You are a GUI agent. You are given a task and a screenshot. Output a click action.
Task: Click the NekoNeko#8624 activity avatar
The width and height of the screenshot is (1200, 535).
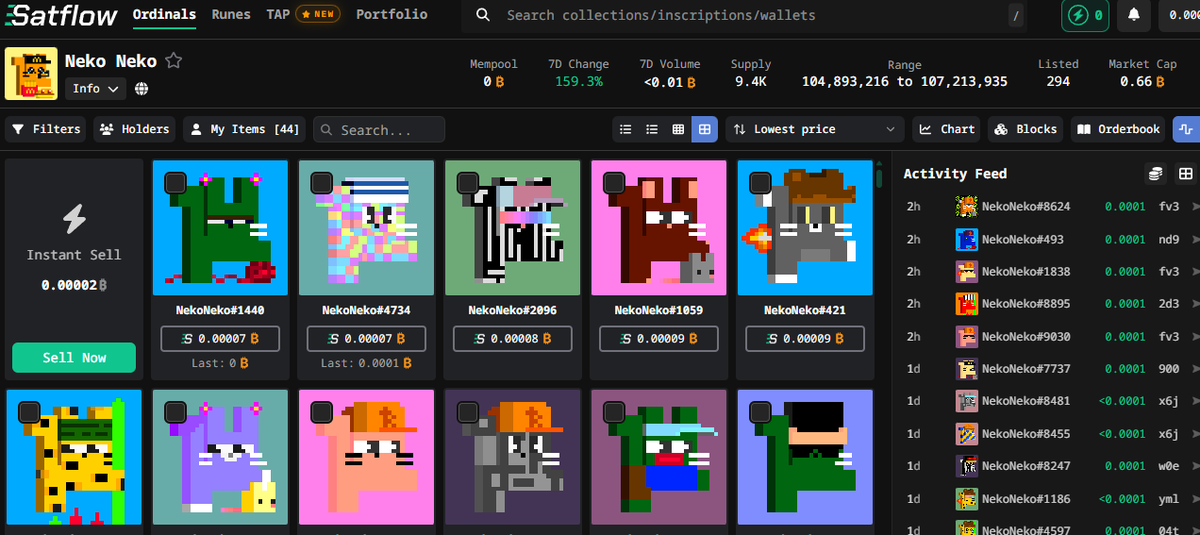(x=966, y=207)
